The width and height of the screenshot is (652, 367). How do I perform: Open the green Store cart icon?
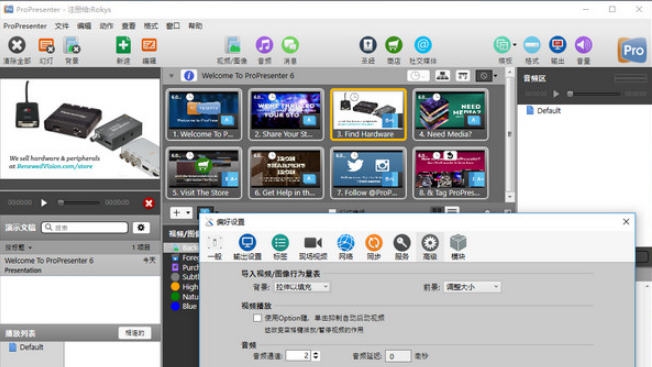tap(393, 45)
